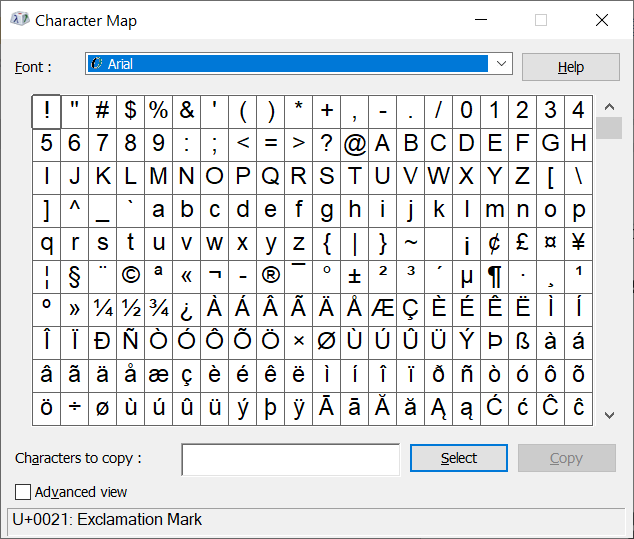Select the micro µ symbol
This screenshot has width=634, height=539.
tap(467, 277)
